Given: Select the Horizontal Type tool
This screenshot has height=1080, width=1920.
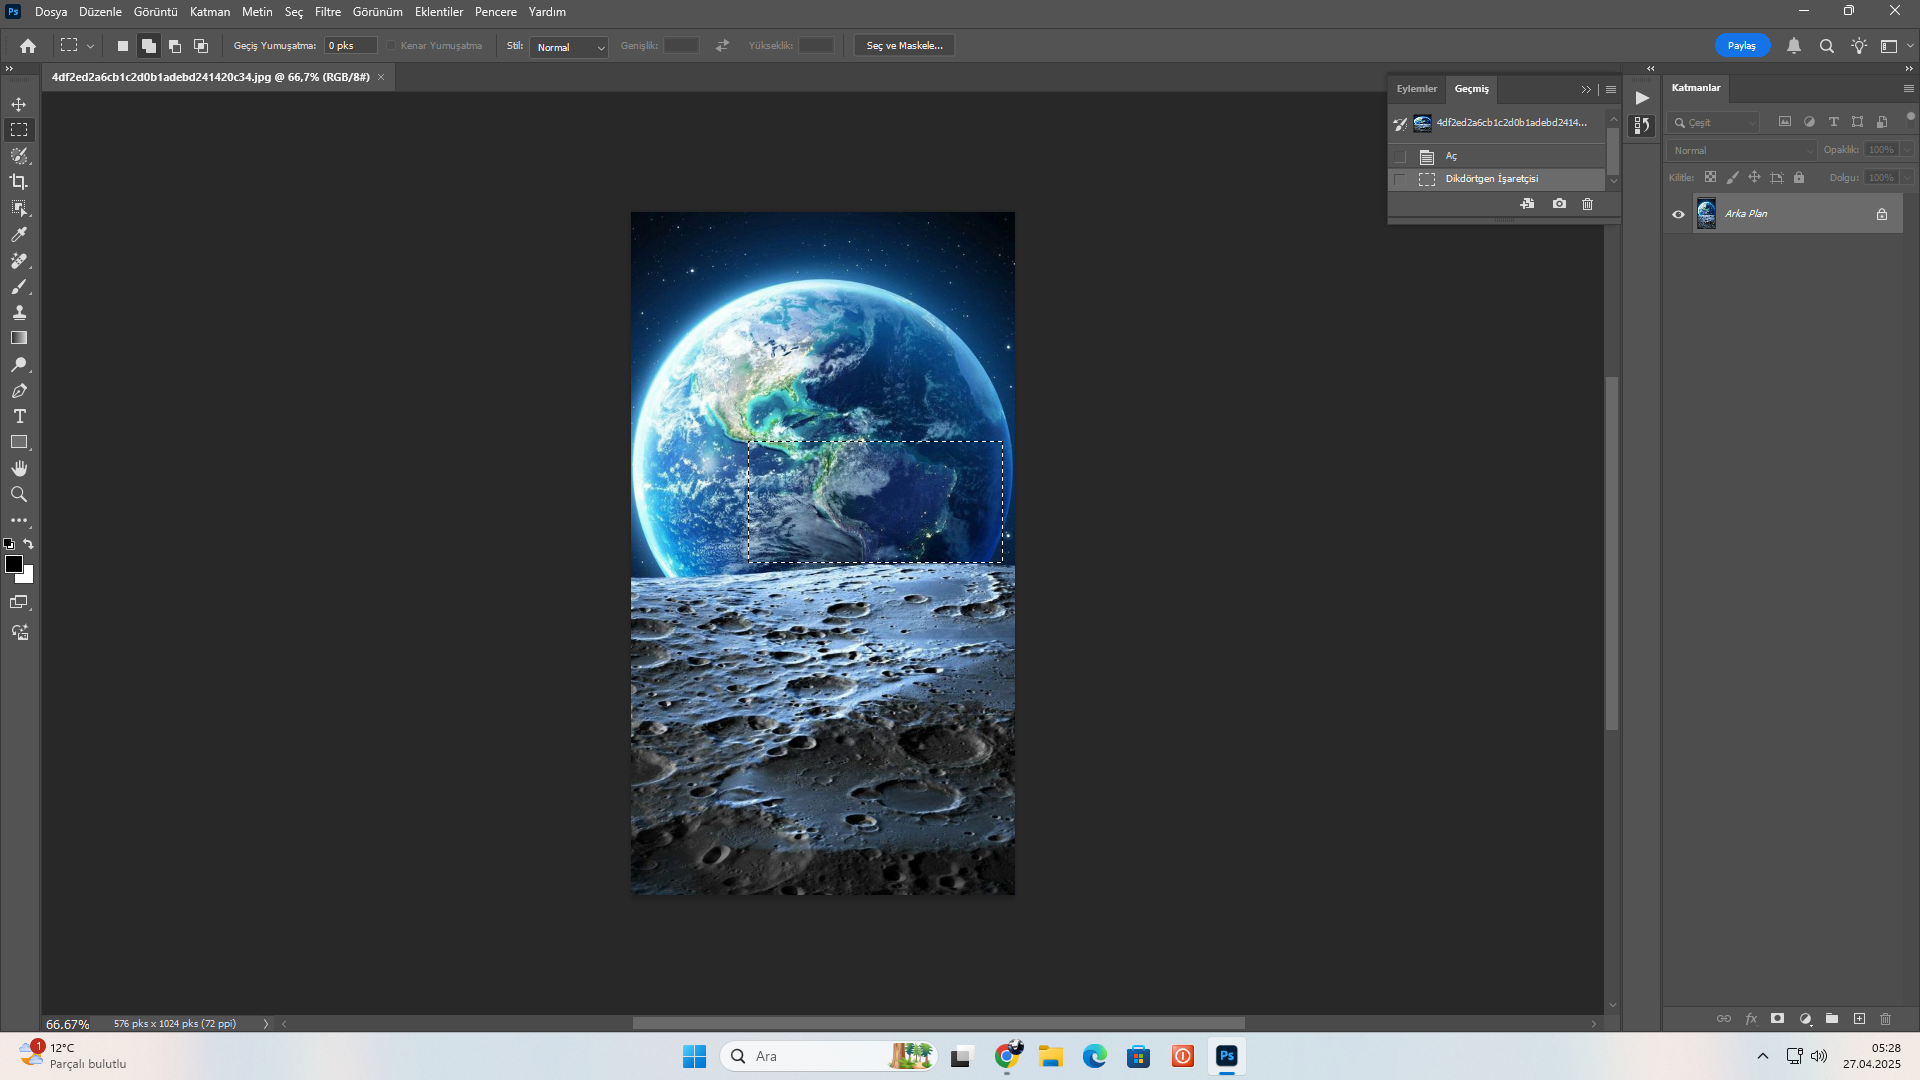Looking at the screenshot, I should point(19,416).
